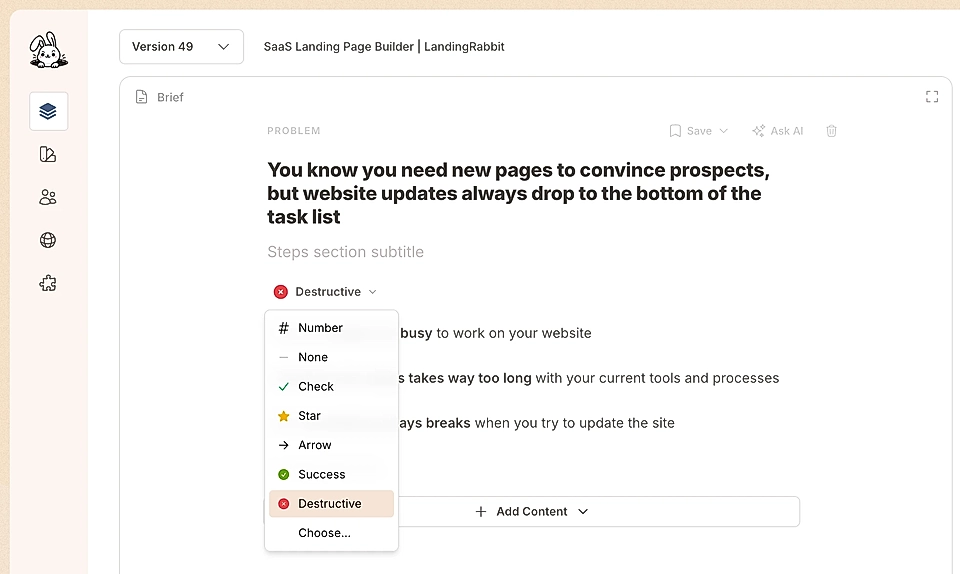Open the Version 49 dropdown

[181, 47]
